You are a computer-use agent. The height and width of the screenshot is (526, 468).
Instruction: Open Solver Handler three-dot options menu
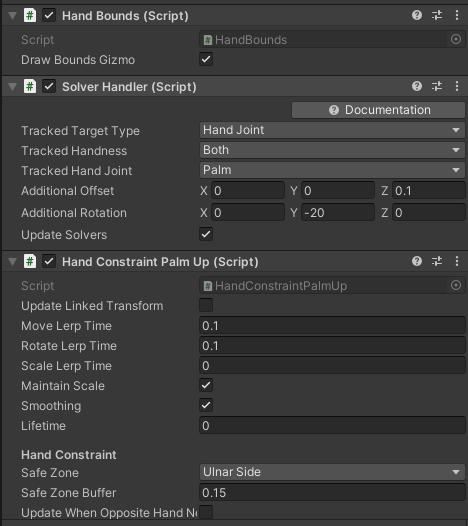(x=457, y=86)
